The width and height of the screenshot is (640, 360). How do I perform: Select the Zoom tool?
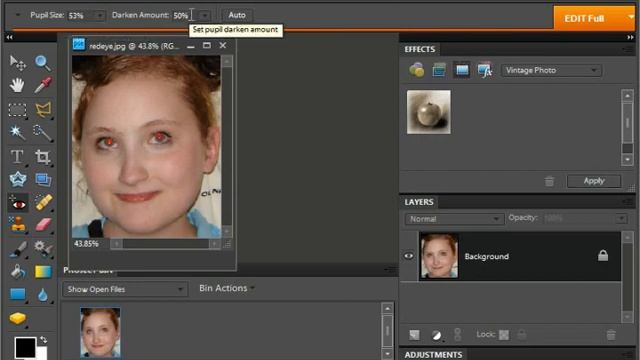42,62
